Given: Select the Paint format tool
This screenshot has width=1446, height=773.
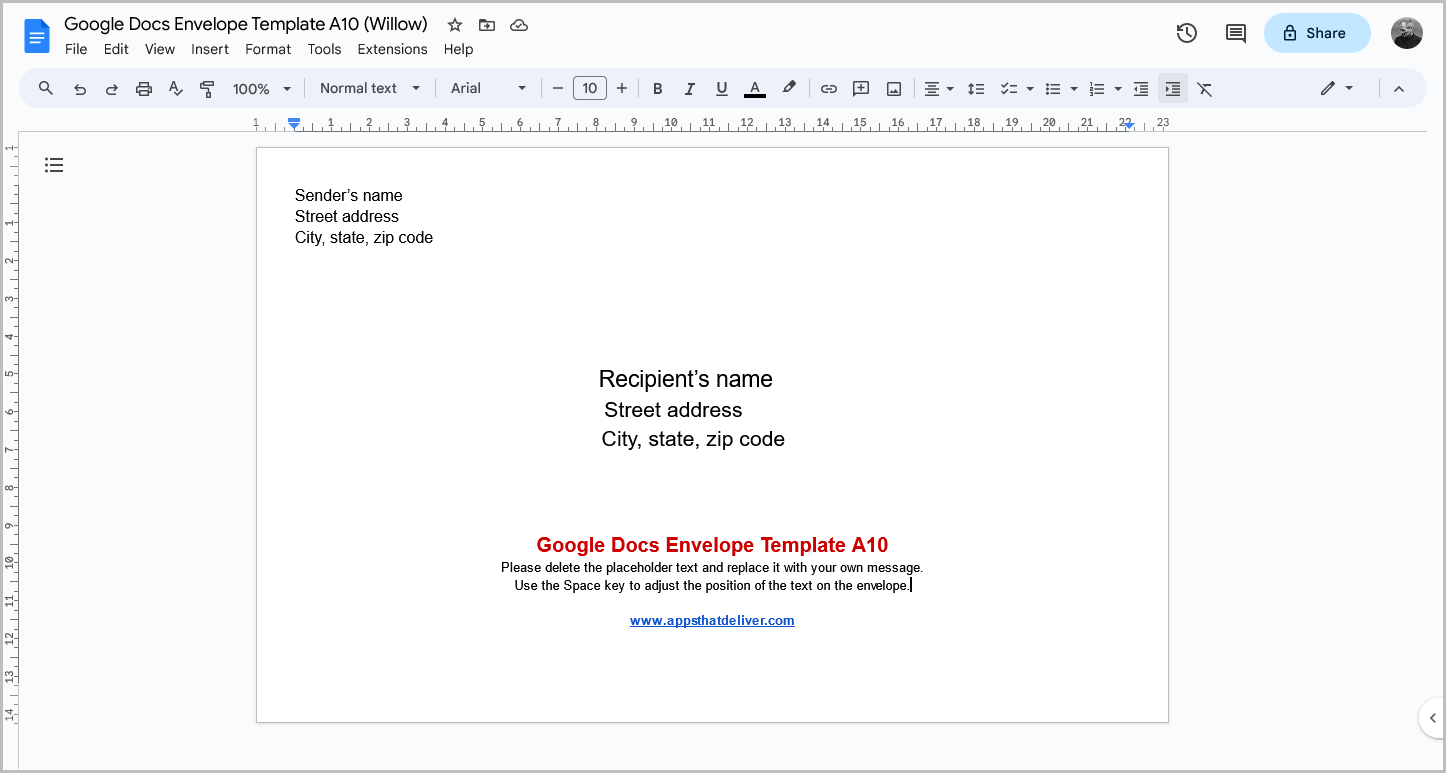Looking at the screenshot, I should [207, 88].
